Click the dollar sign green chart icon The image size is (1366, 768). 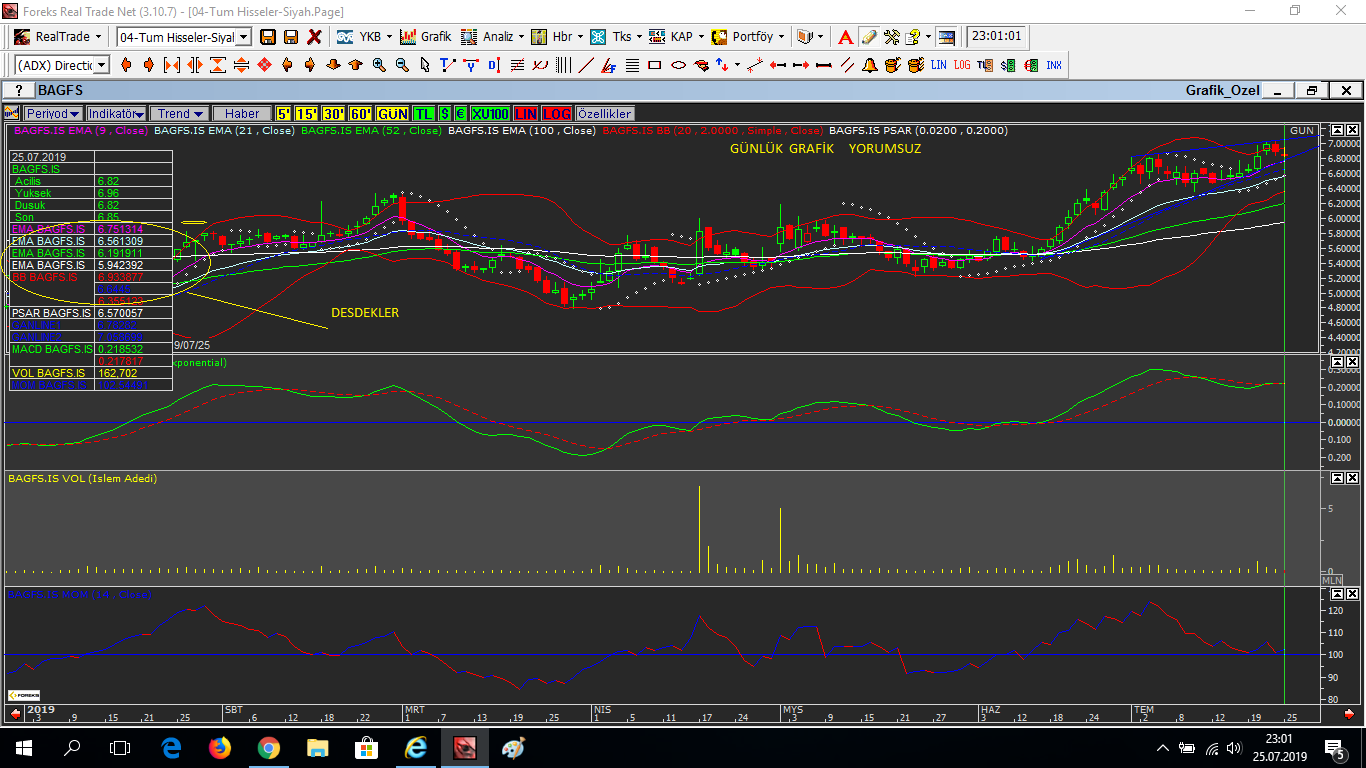point(1008,65)
